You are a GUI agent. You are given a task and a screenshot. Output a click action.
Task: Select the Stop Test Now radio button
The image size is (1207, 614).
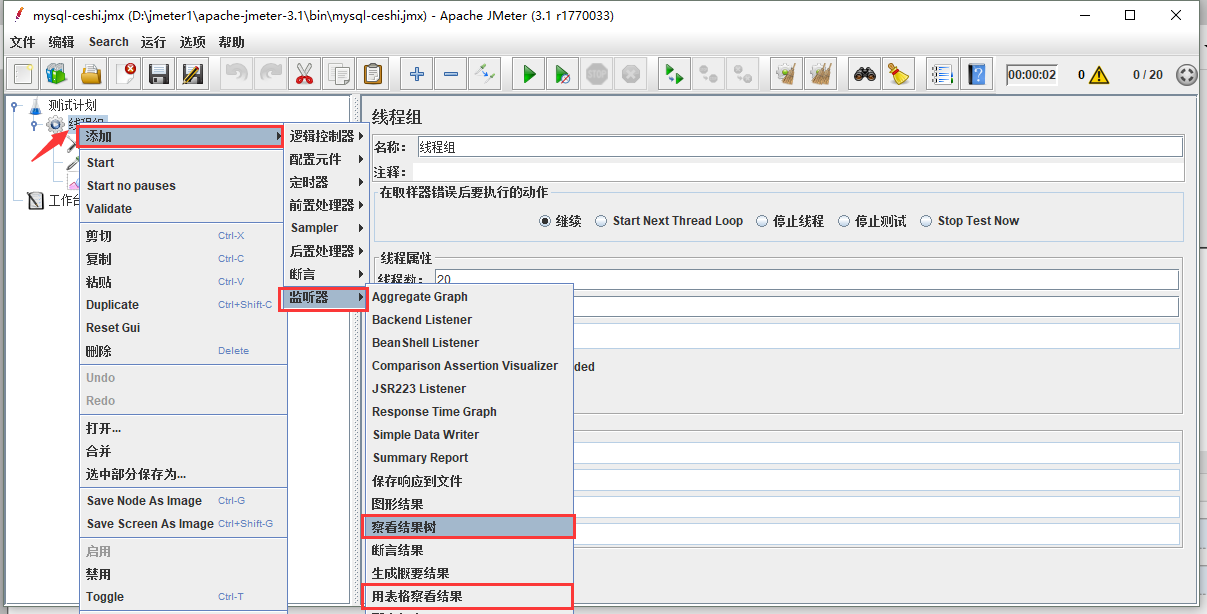[x=926, y=221]
